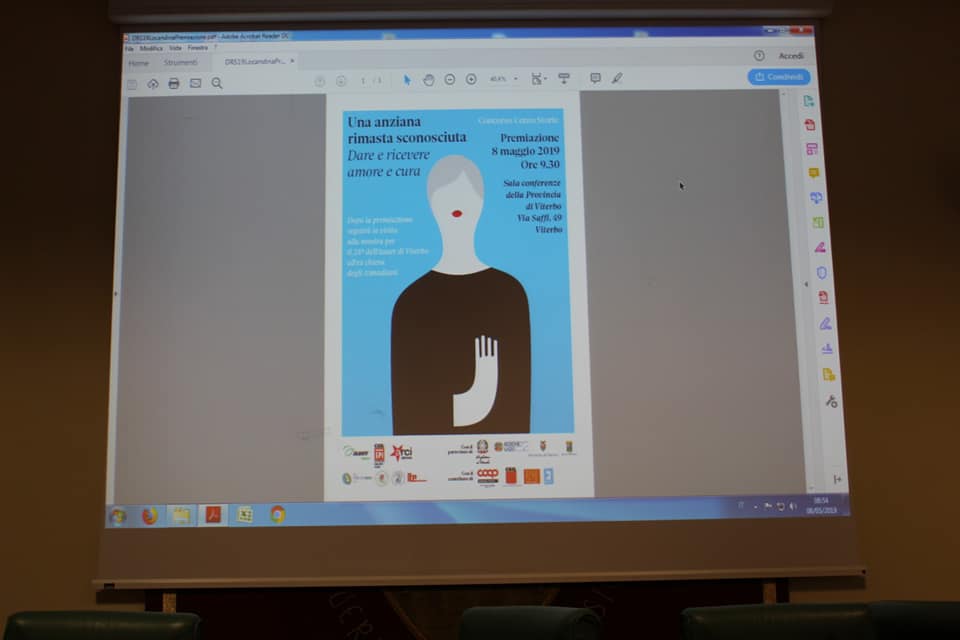The width and height of the screenshot is (960, 640).
Task: Click the zoom in plus icon
Action: [471, 79]
